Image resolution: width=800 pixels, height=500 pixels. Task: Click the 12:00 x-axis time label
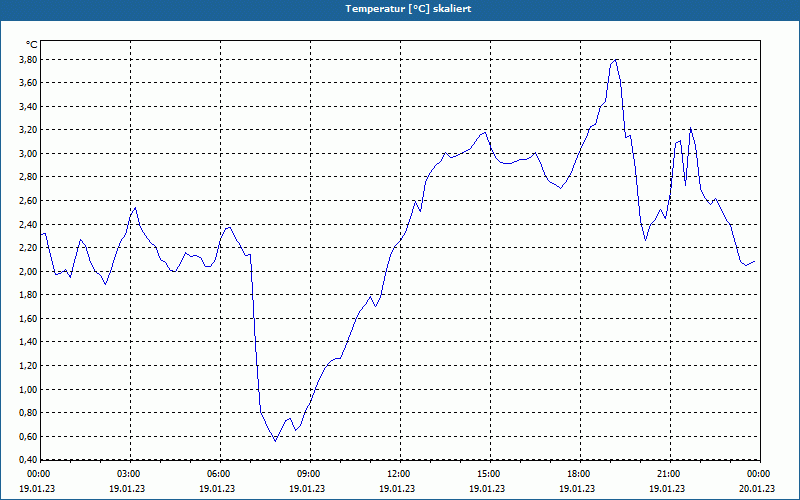[398, 474]
